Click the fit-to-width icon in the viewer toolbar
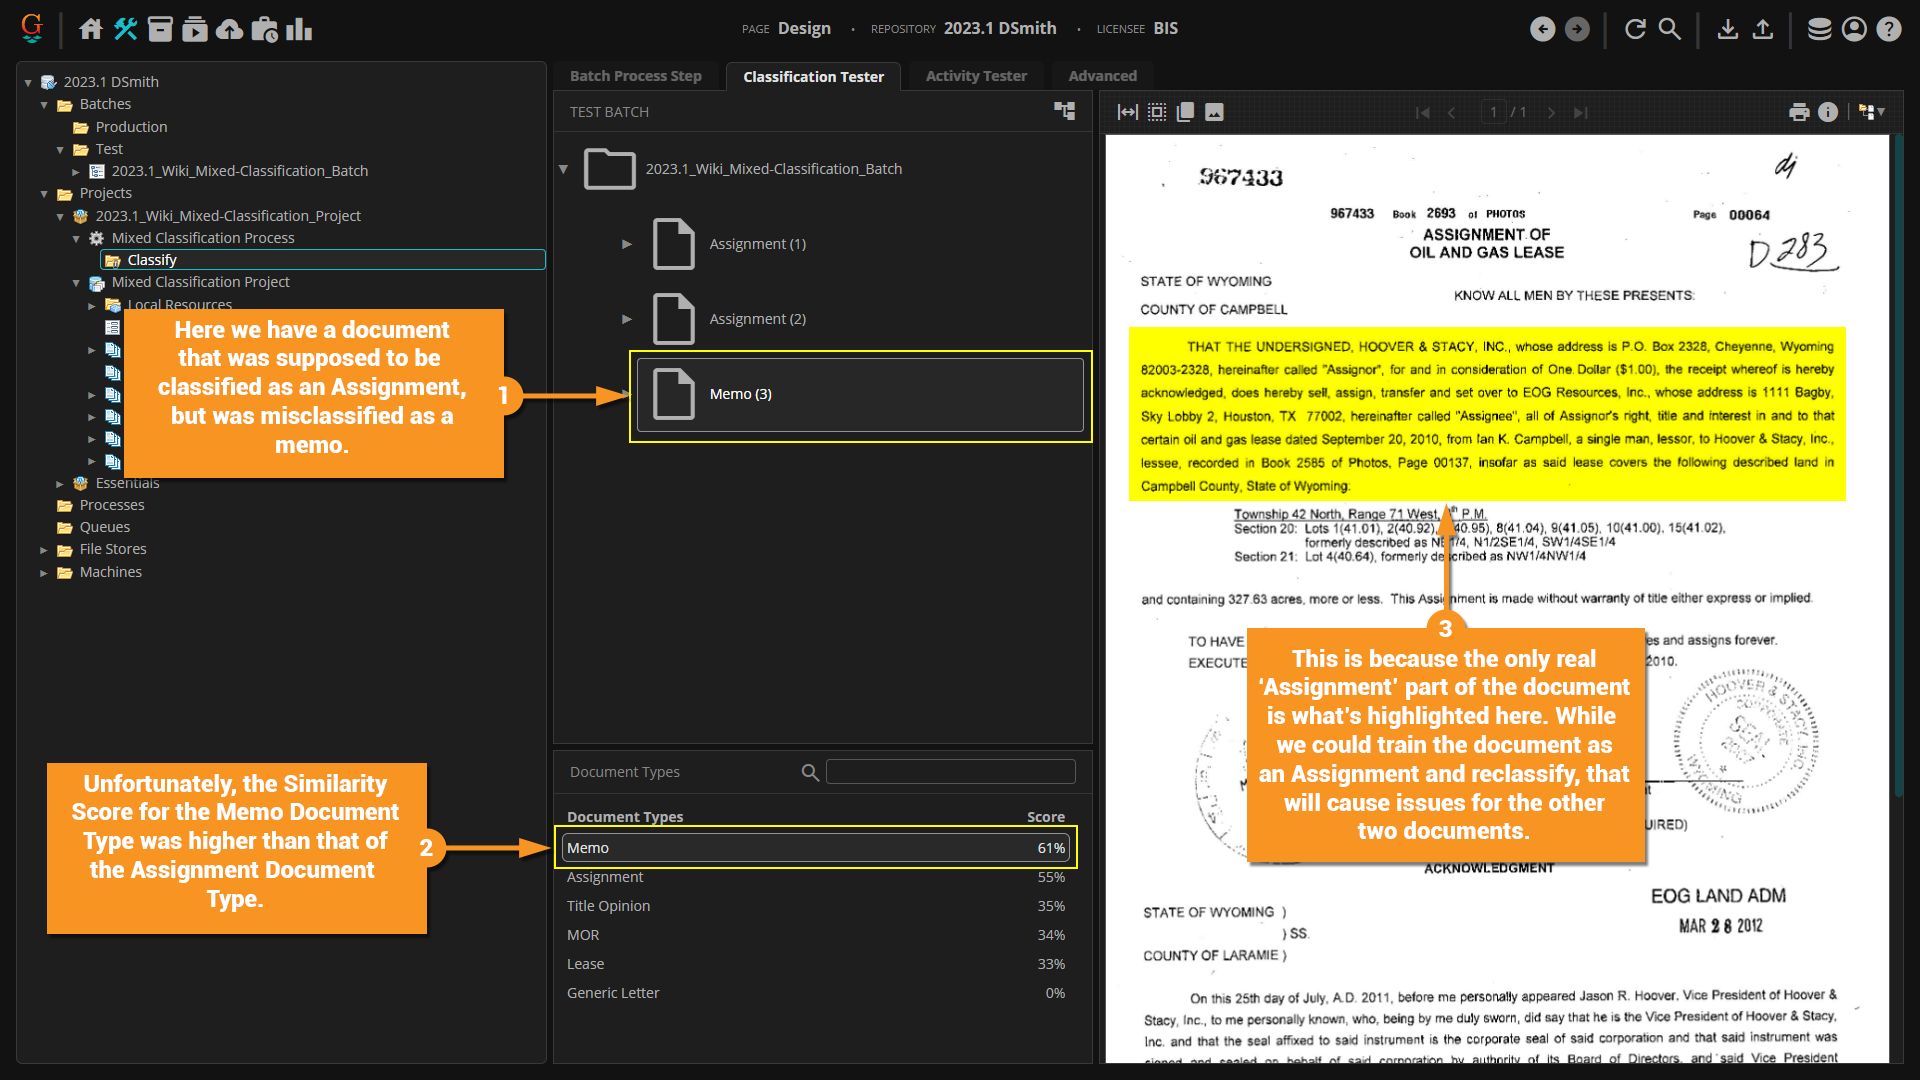Viewport: 1920px width, 1080px height. coord(1127,112)
